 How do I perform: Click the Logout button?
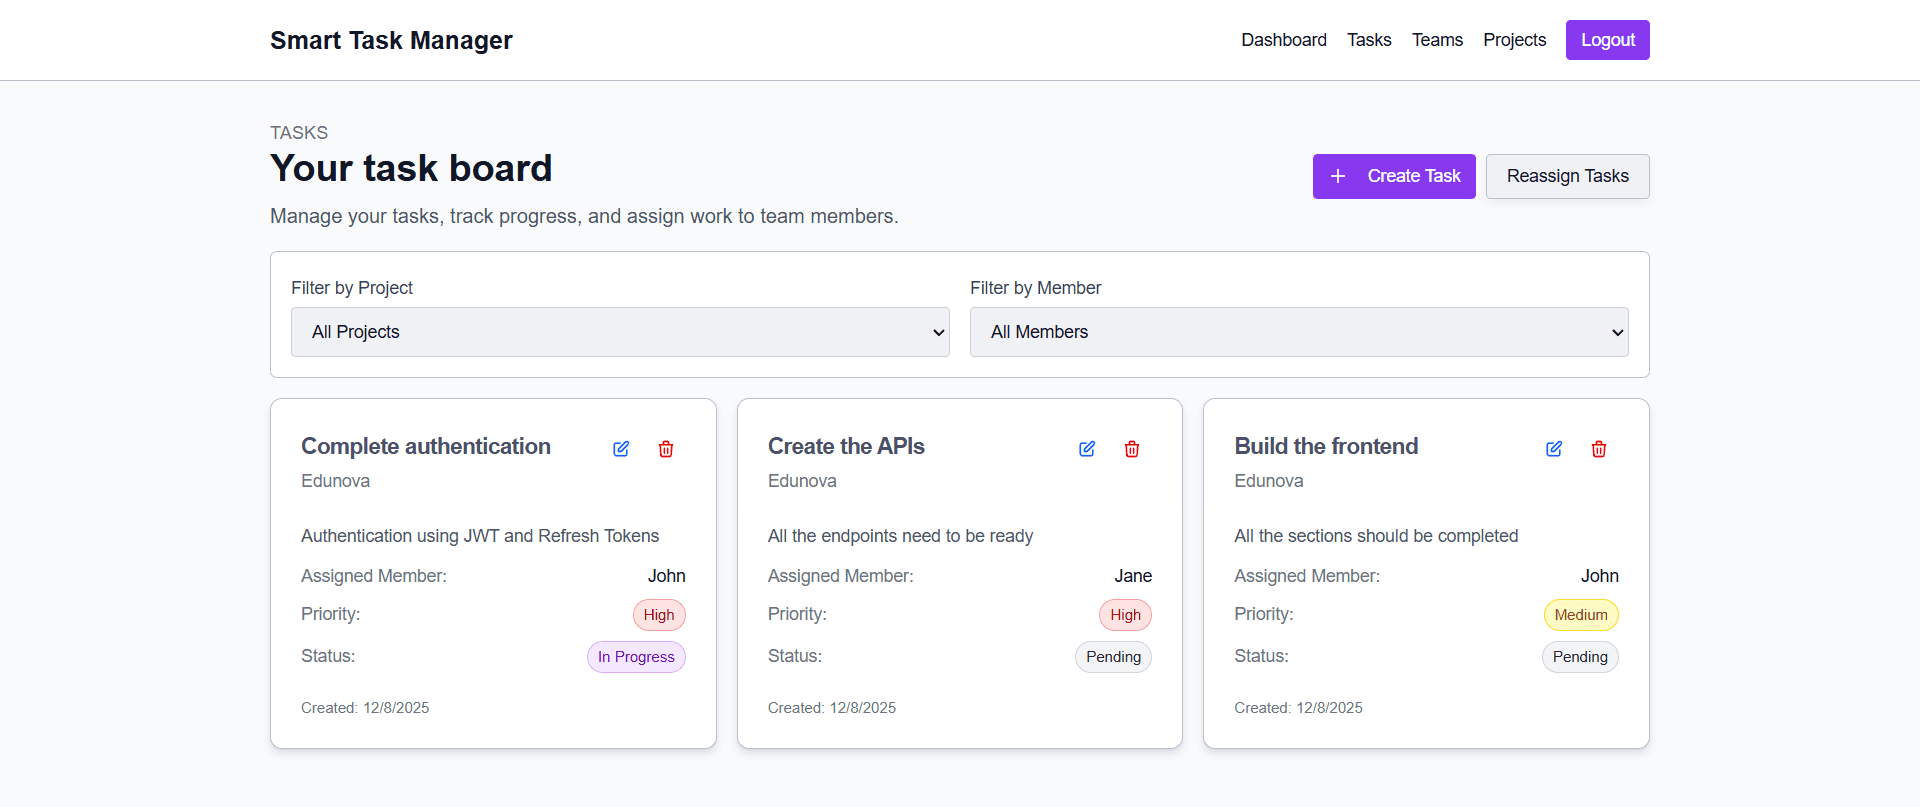(1608, 40)
